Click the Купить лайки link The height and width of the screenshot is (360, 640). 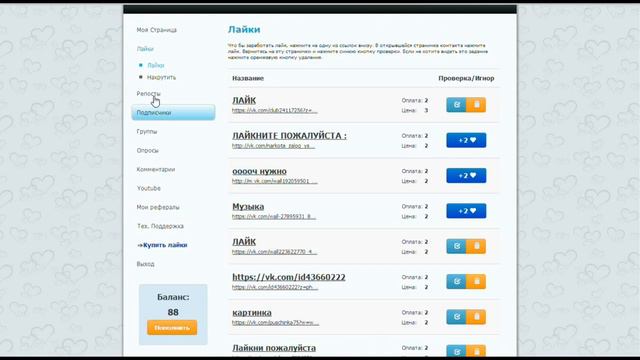162,245
